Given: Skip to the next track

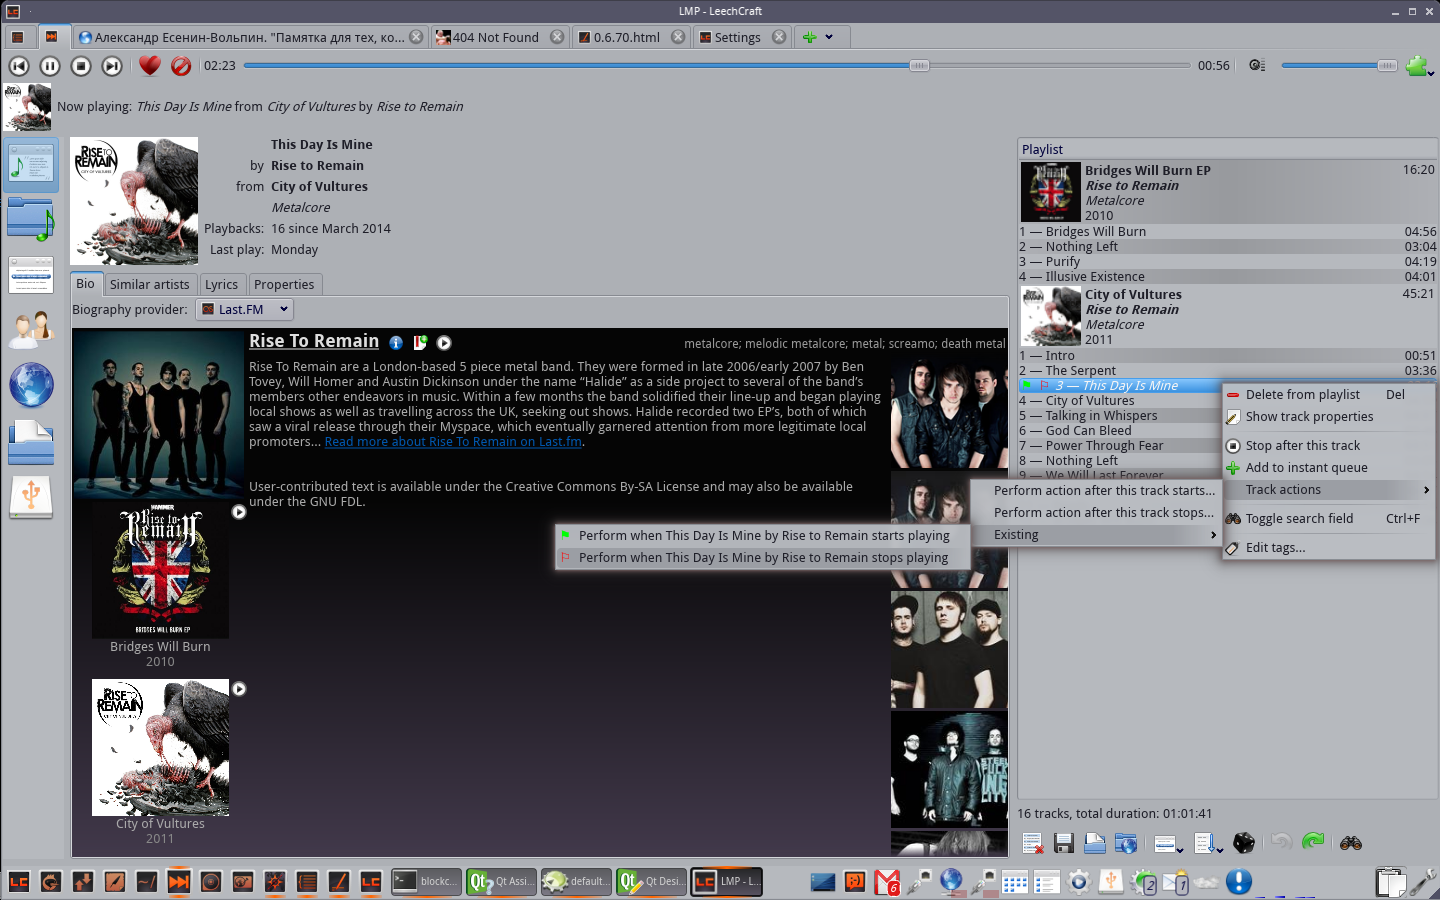Looking at the screenshot, I should point(112,66).
